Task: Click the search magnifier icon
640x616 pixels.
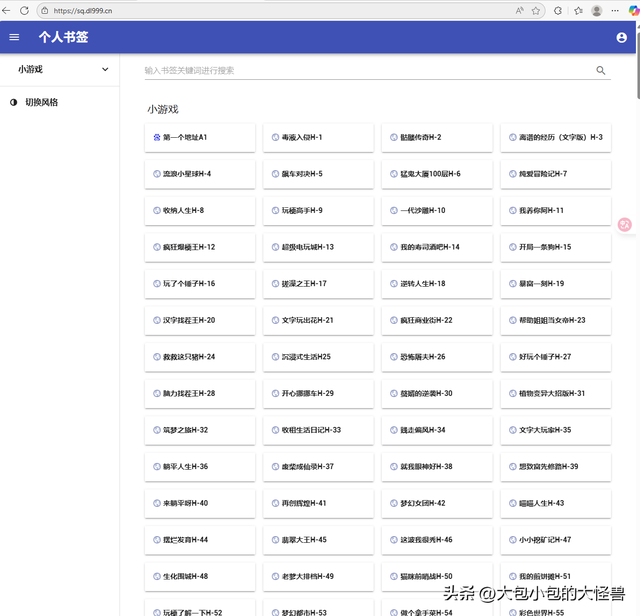Action: tap(601, 71)
